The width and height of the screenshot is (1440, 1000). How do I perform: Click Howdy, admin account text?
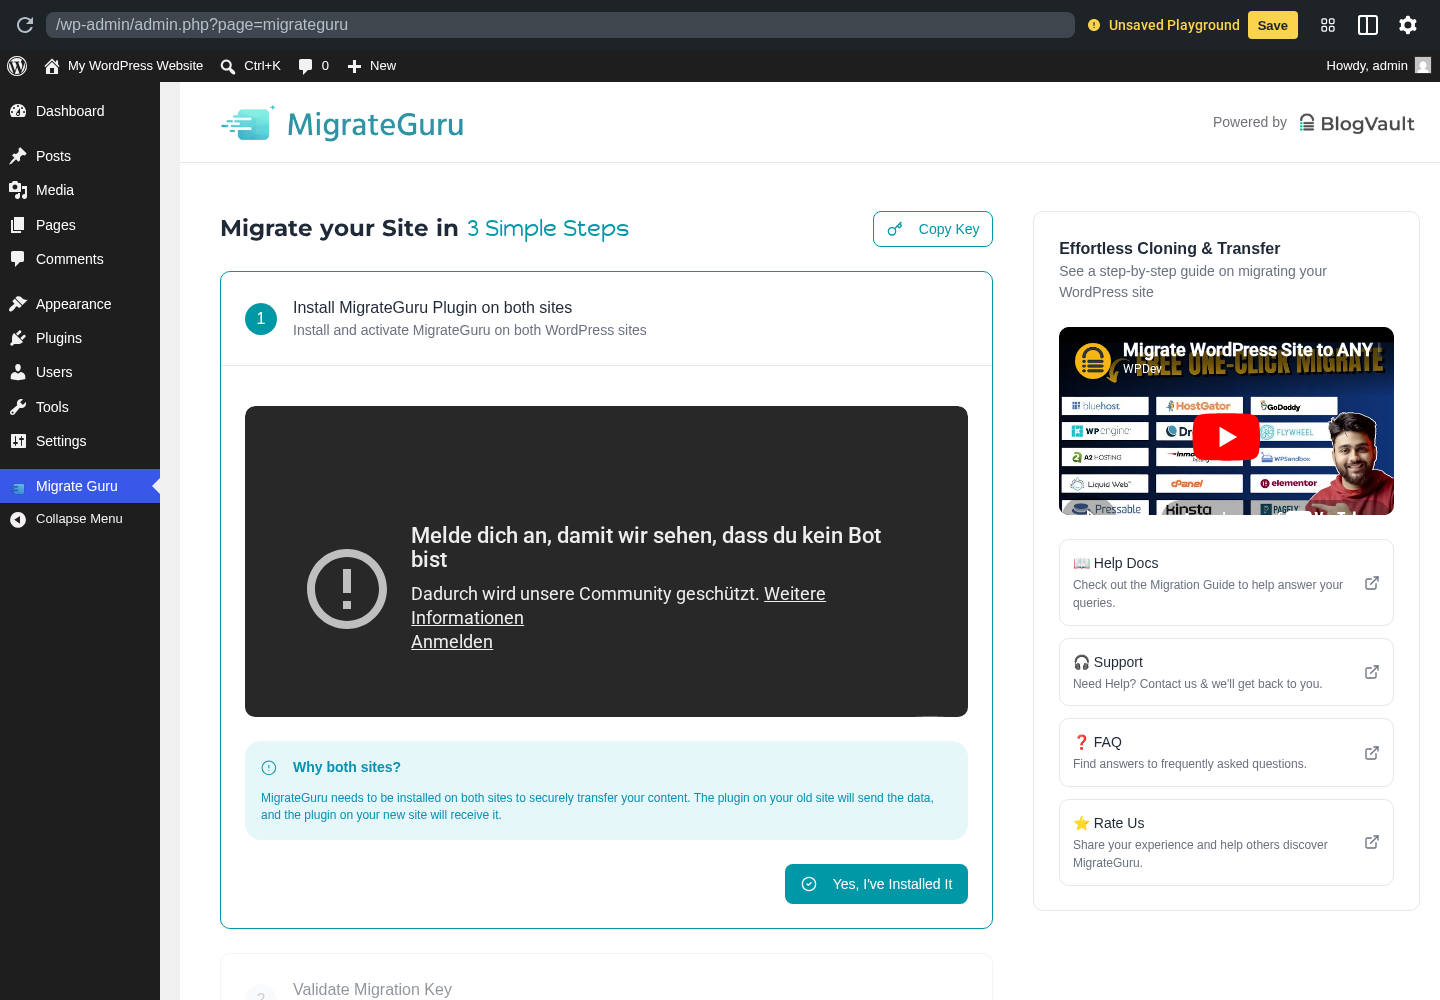1366,66
